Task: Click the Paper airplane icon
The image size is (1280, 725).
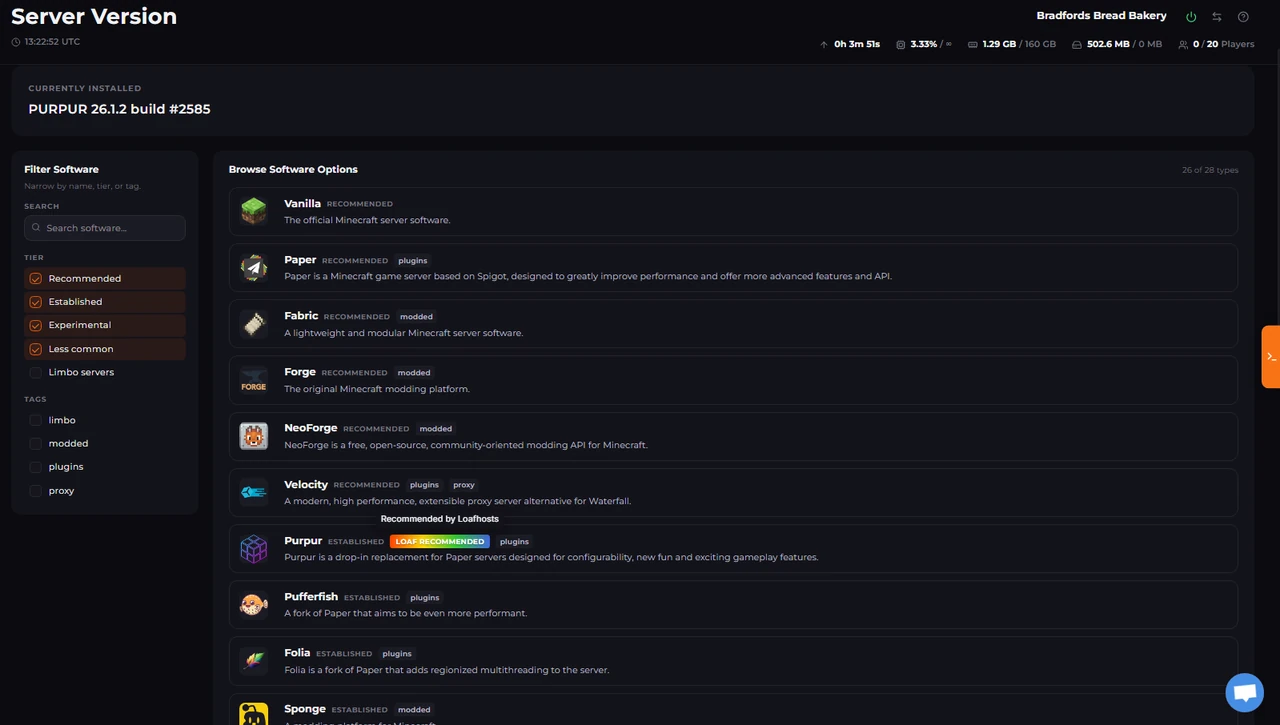Action: 254,267
